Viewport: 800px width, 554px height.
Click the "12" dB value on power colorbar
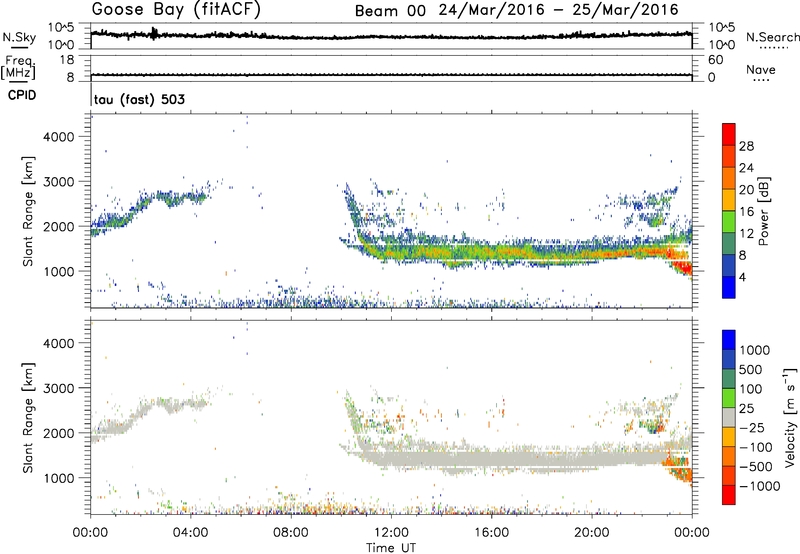[x=746, y=234]
